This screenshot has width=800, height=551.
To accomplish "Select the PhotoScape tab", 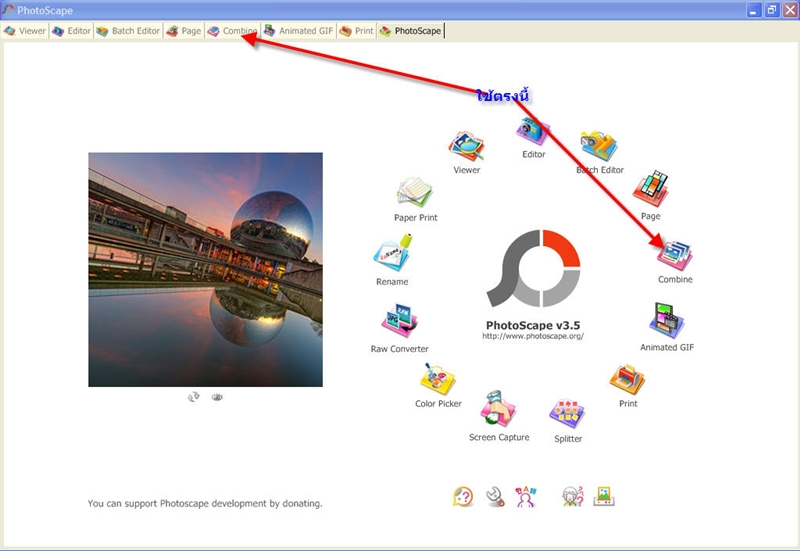I will tap(410, 31).
